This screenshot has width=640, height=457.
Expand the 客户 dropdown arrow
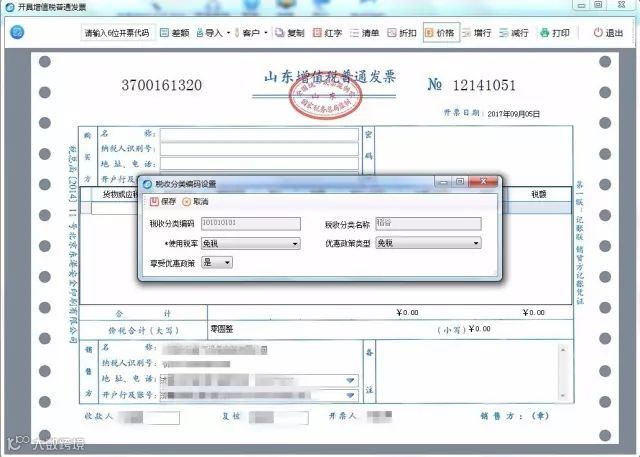pos(266,33)
